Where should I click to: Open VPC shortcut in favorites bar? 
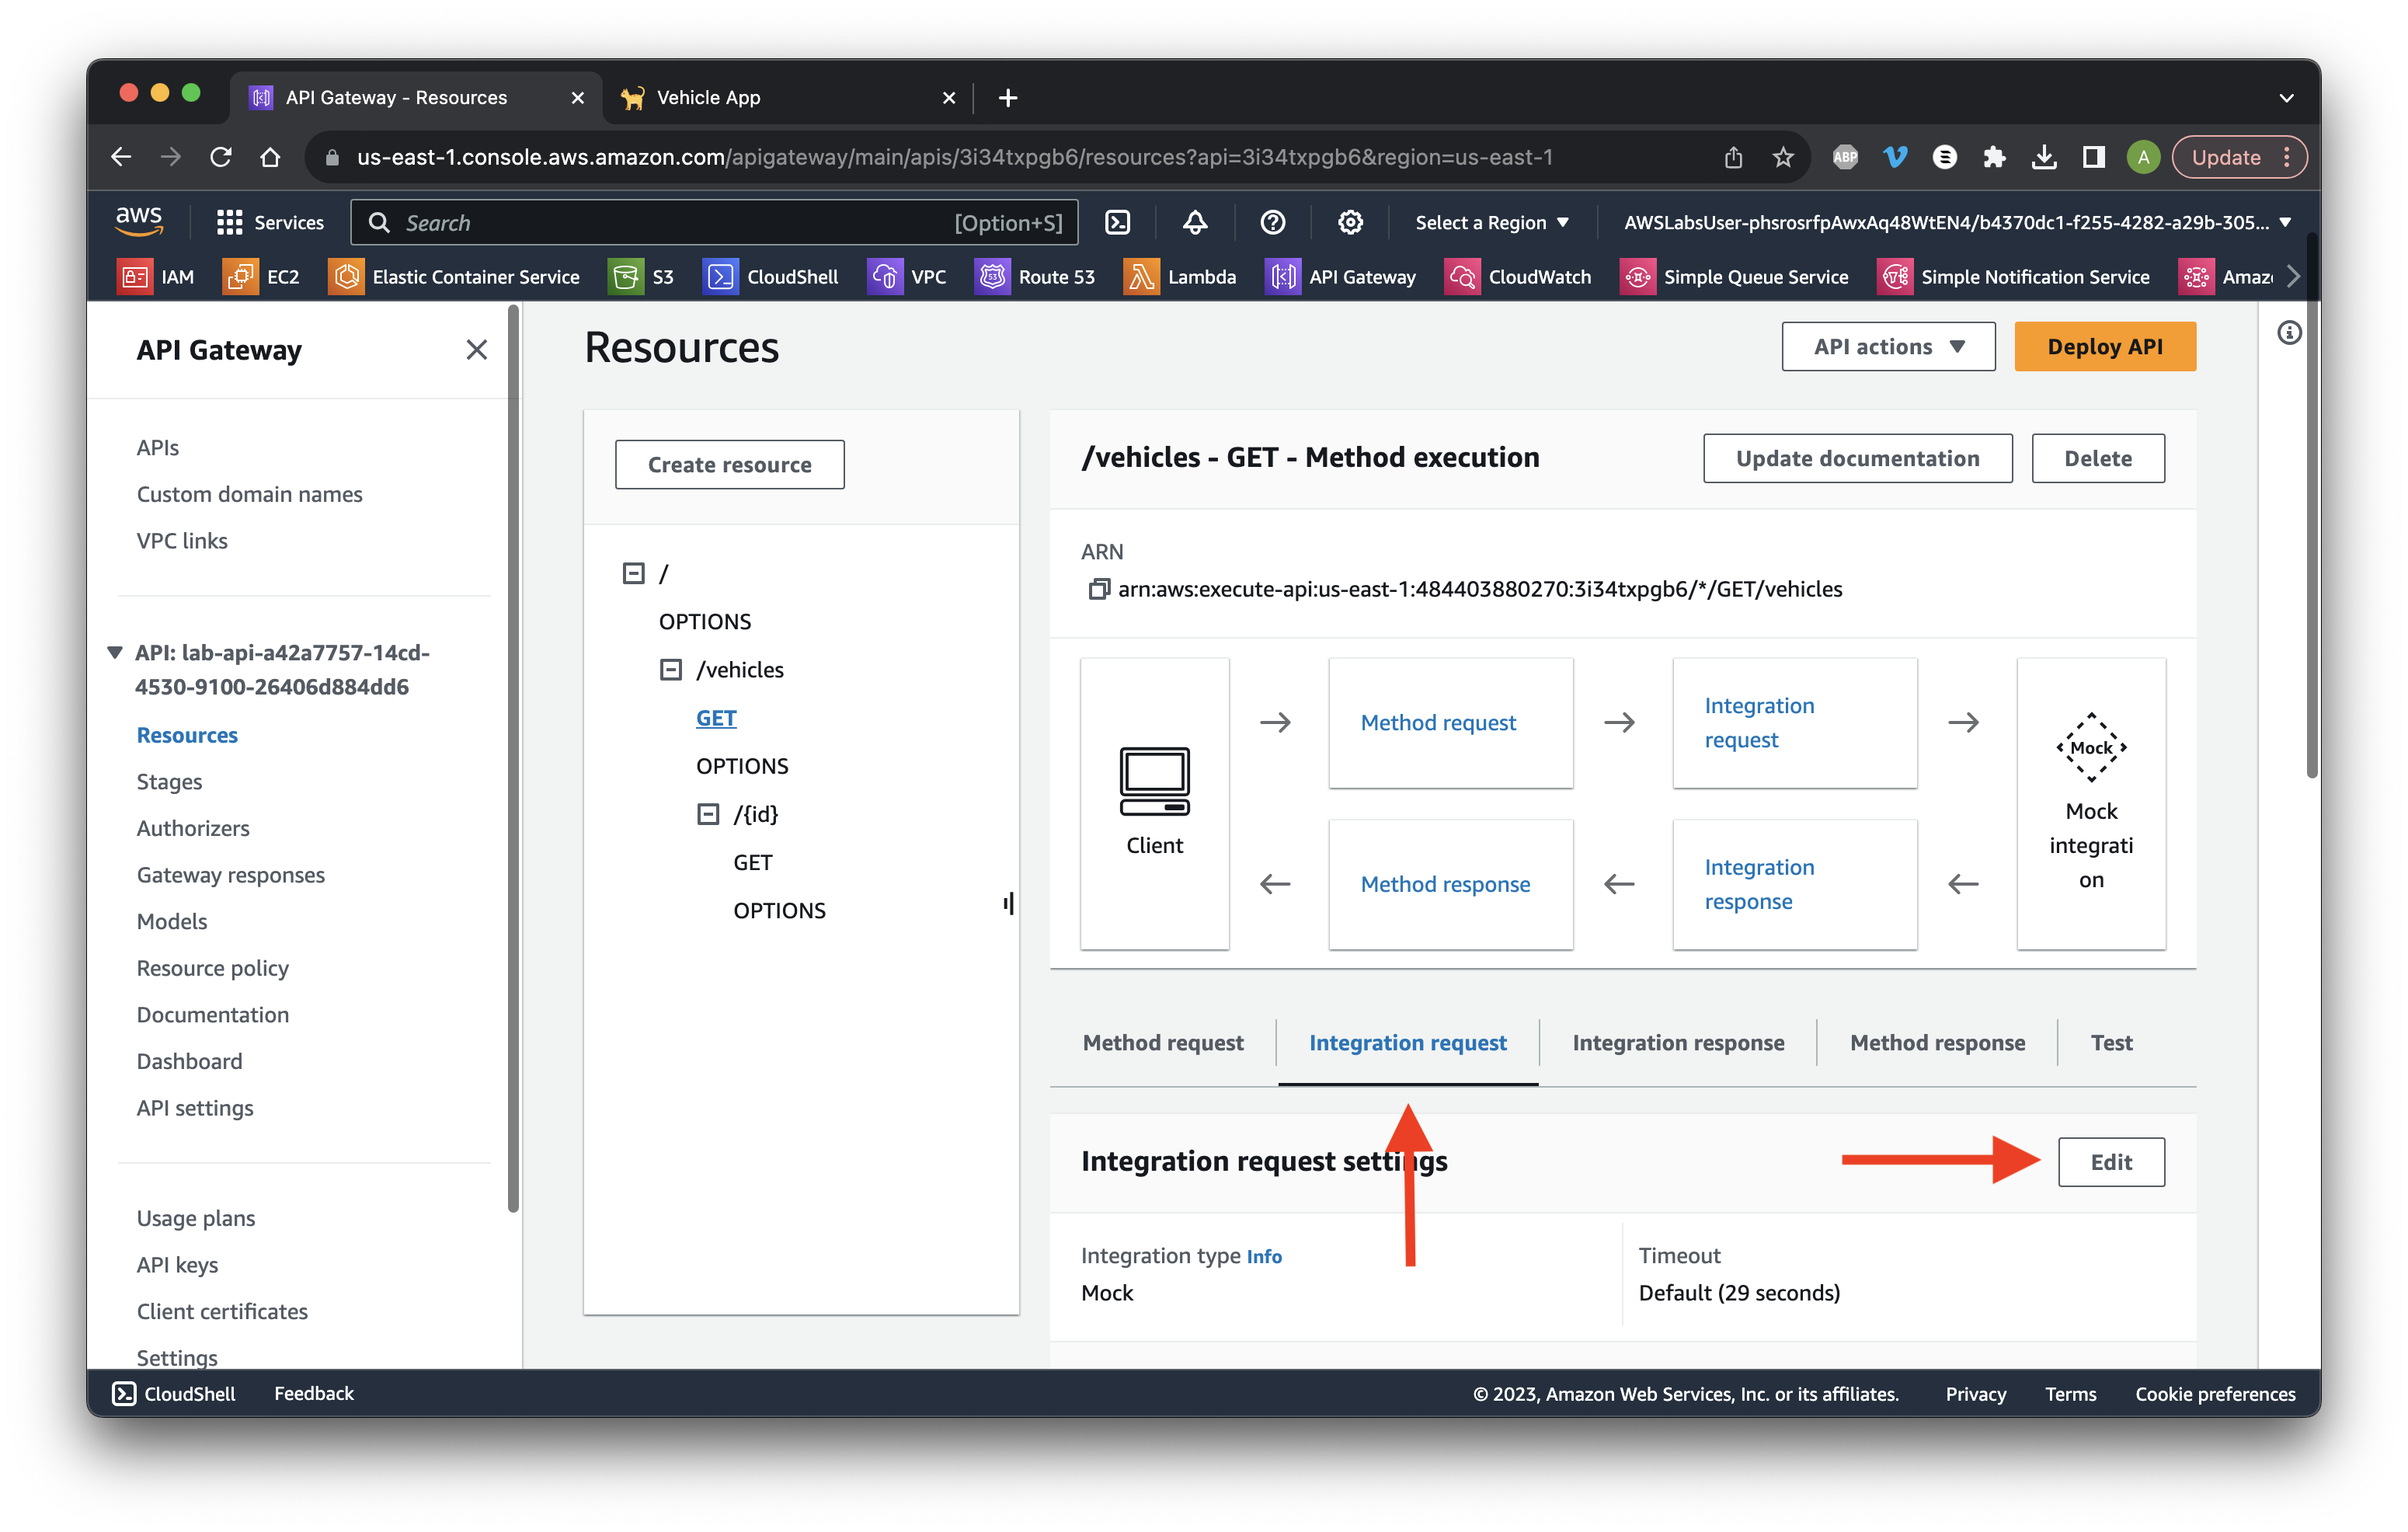pyautogui.click(x=907, y=276)
